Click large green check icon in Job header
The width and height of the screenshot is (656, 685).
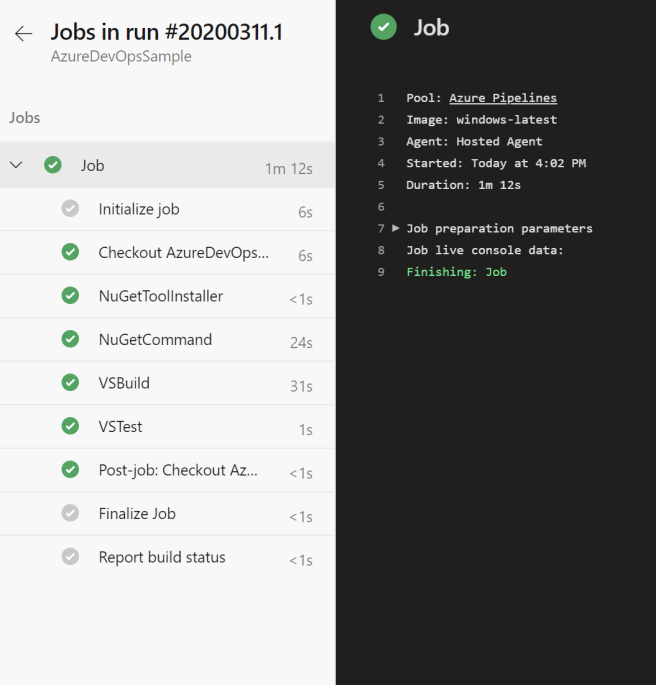[383, 27]
